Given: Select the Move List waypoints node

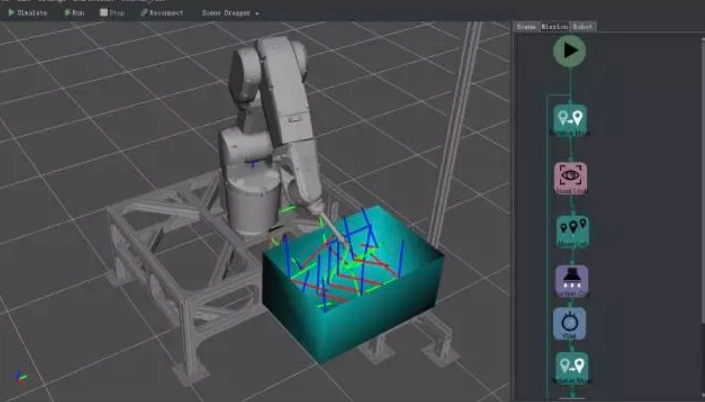Looking at the screenshot, I should click(571, 230).
